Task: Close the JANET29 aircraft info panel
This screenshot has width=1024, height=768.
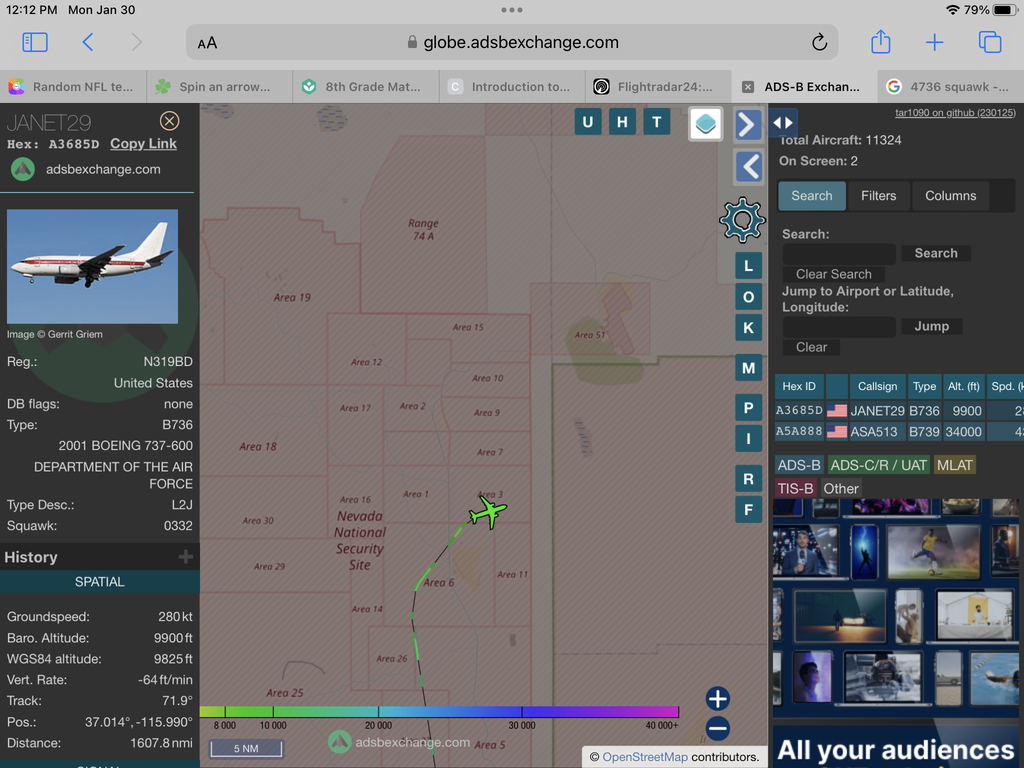Action: click(169, 121)
